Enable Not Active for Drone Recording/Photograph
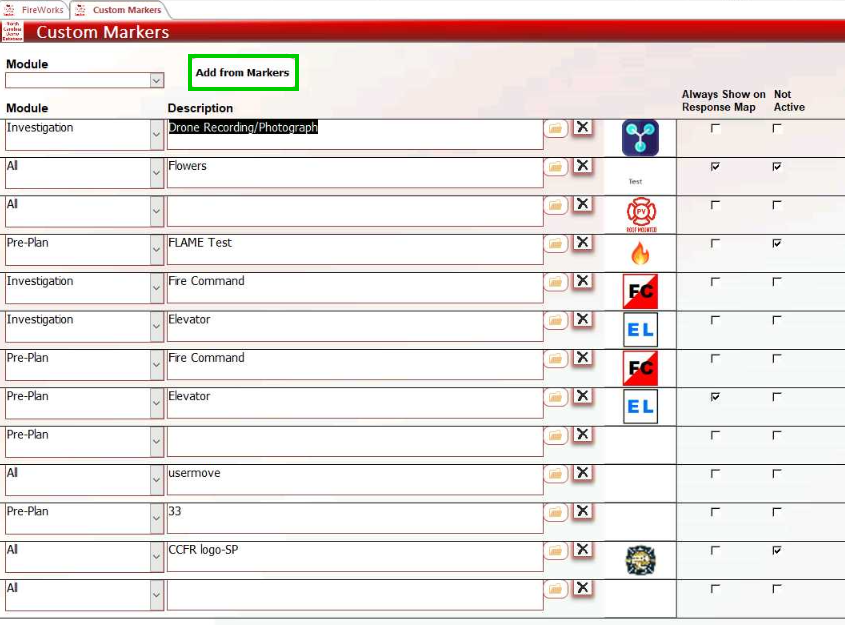845x625 pixels. pos(777,129)
